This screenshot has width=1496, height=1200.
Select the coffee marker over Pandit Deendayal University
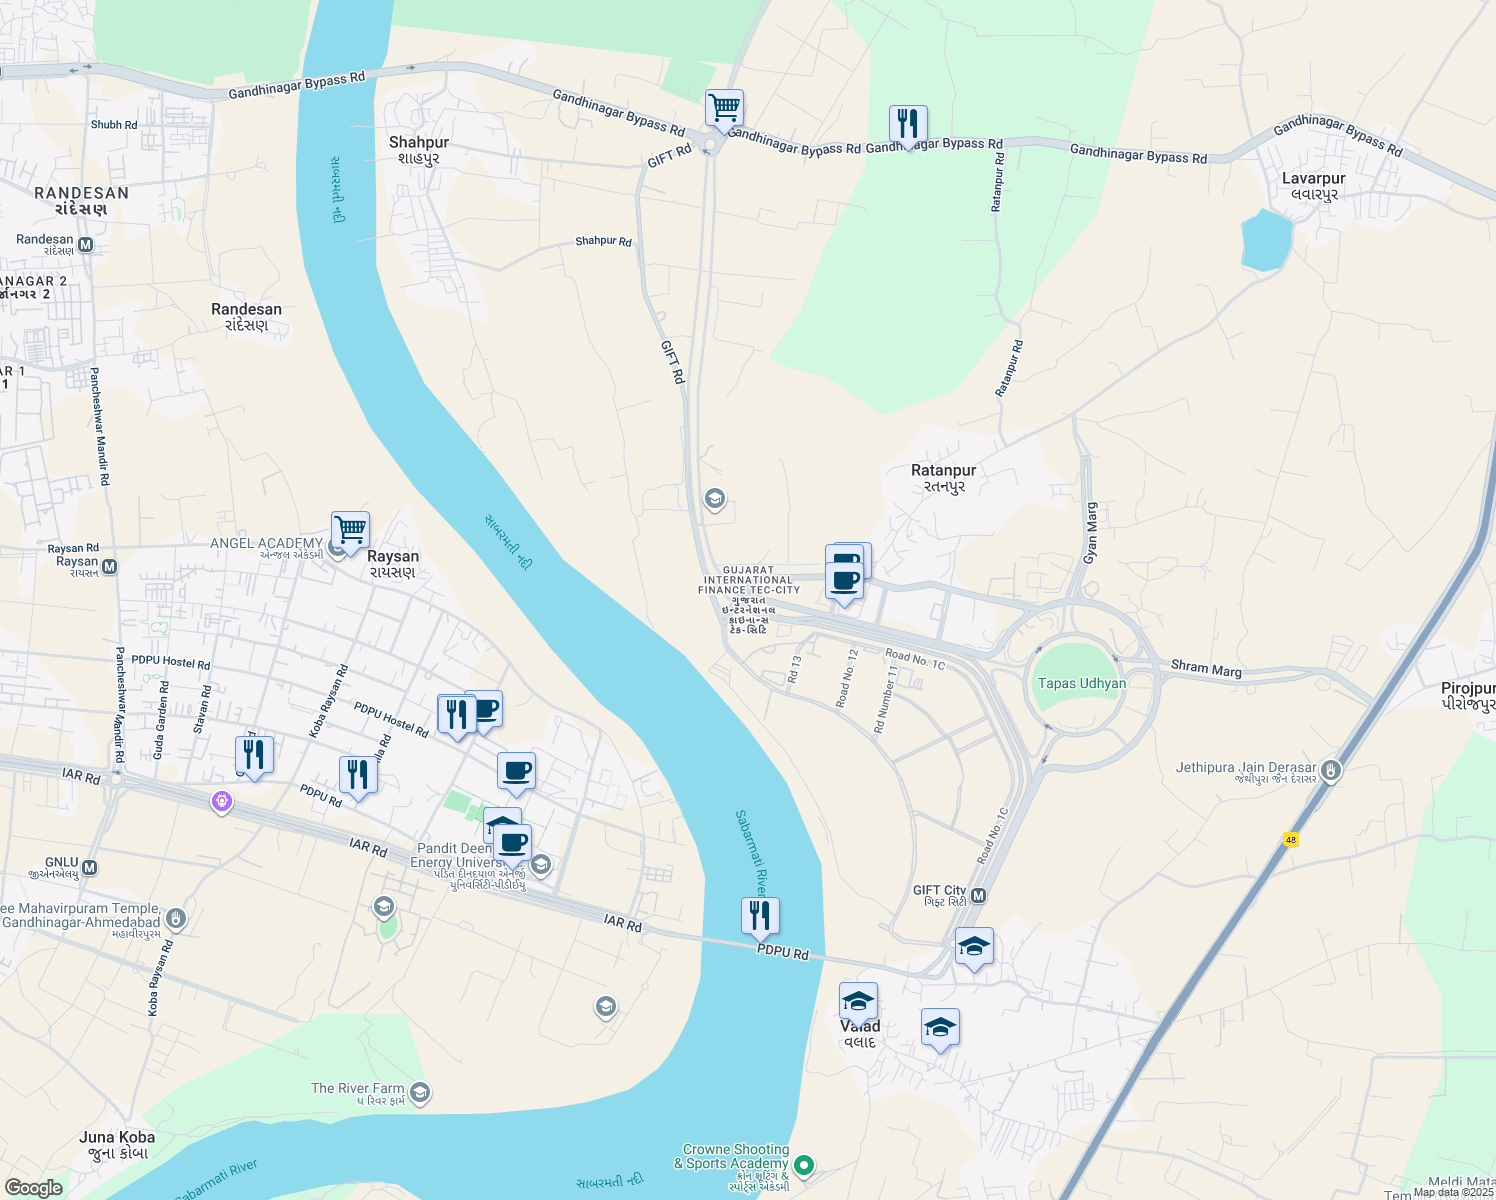coord(512,843)
